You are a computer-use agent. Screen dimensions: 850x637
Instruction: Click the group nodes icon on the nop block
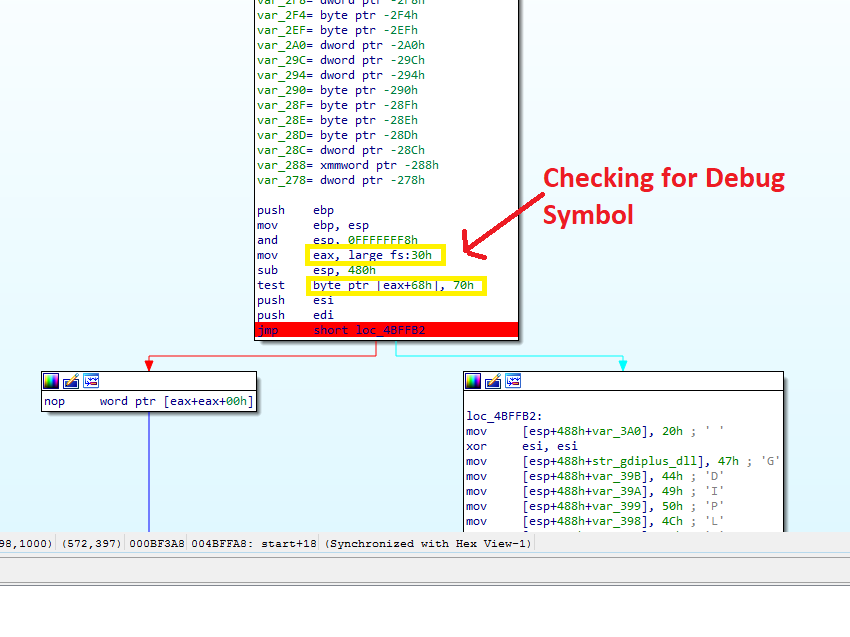(91, 381)
